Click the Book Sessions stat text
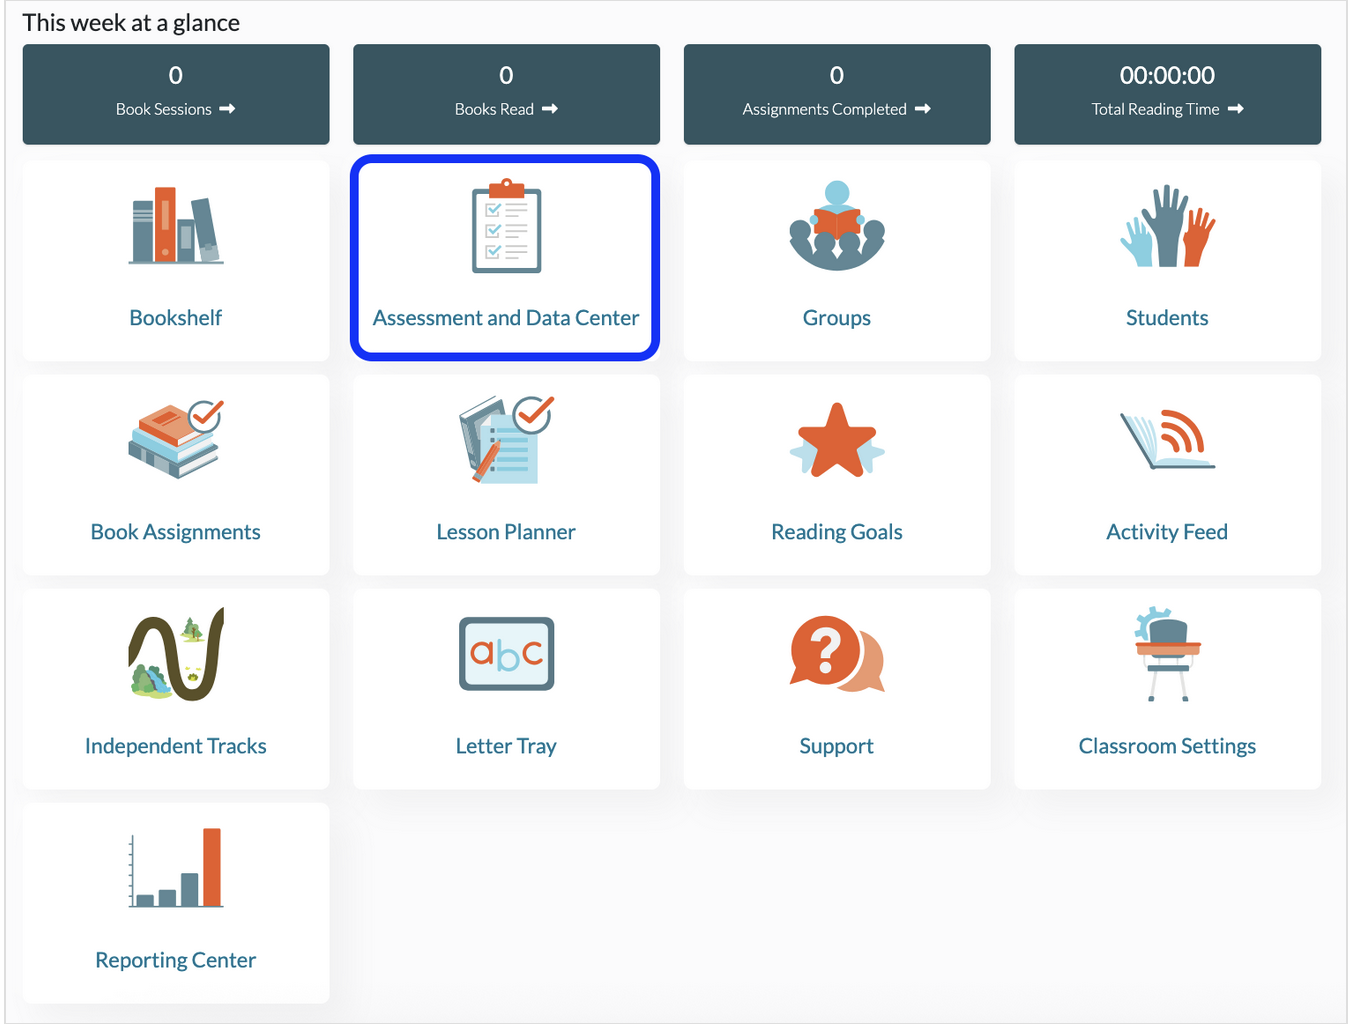The width and height of the screenshot is (1352, 1024). click(164, 109)
